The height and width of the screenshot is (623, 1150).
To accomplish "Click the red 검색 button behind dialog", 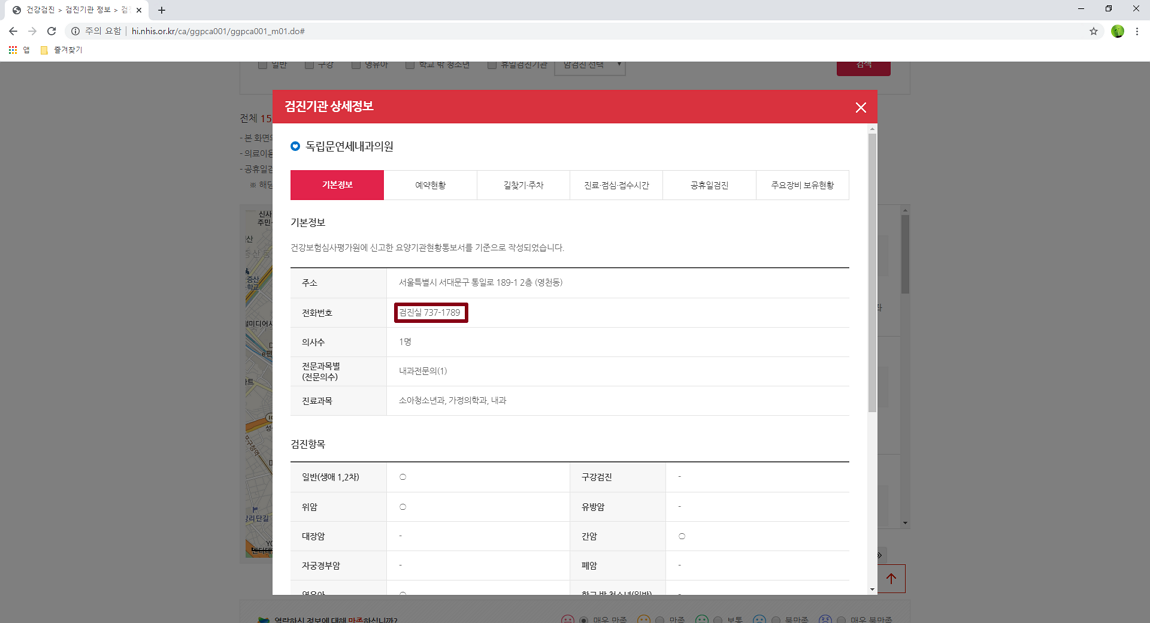I will pyautogui.click(x=863, y=68).
